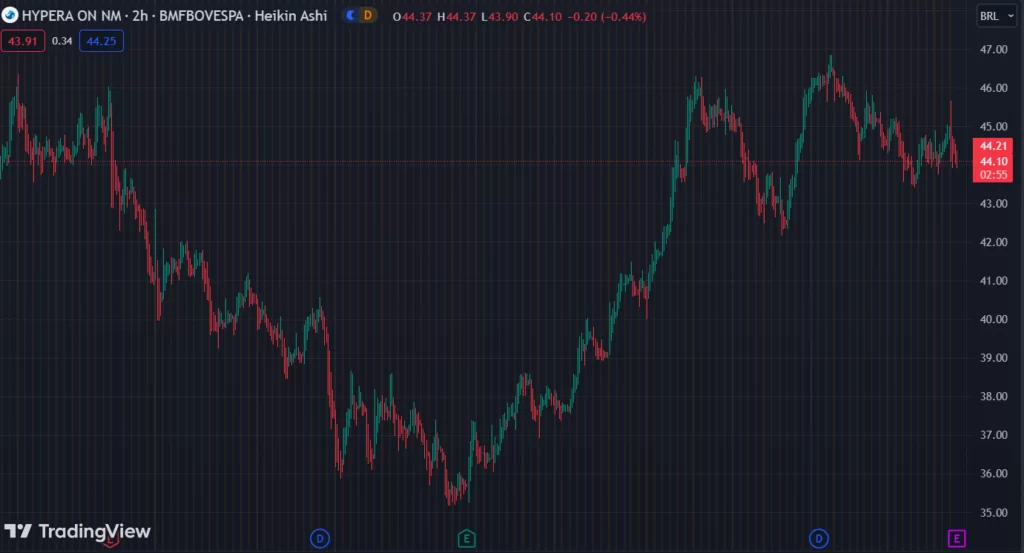Click the 36.00 price scale label
This screenshot has width=1024, height=553.
[993, 473]
